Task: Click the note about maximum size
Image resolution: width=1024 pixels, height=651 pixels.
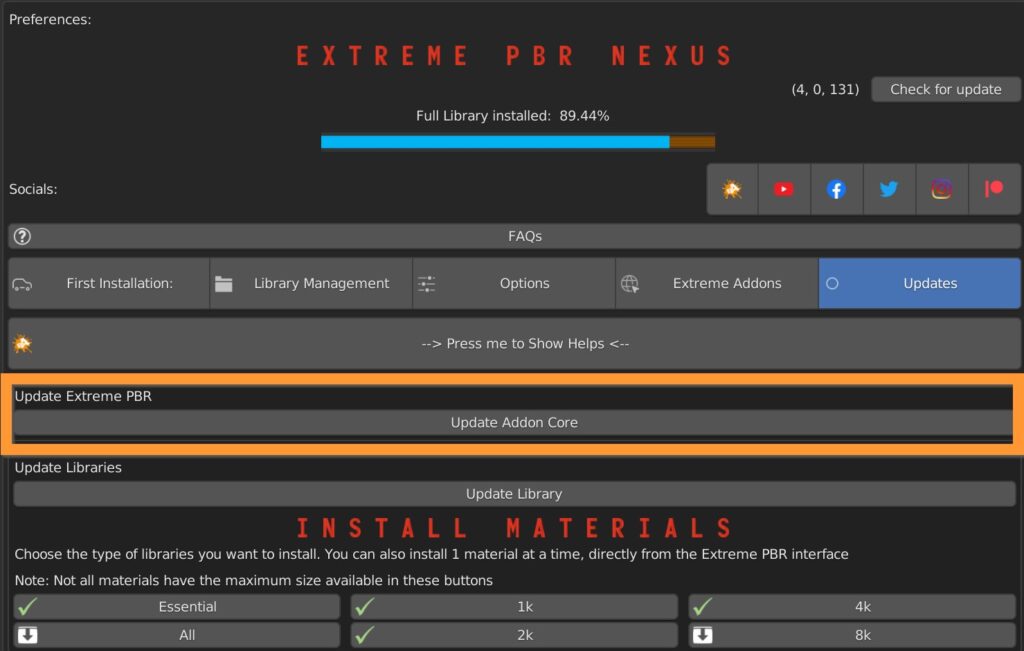Action: [253, 580]
